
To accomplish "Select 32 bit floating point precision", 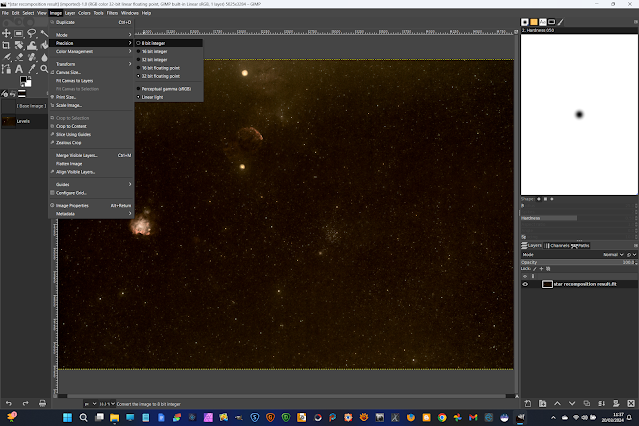I will tap(169, 76).
